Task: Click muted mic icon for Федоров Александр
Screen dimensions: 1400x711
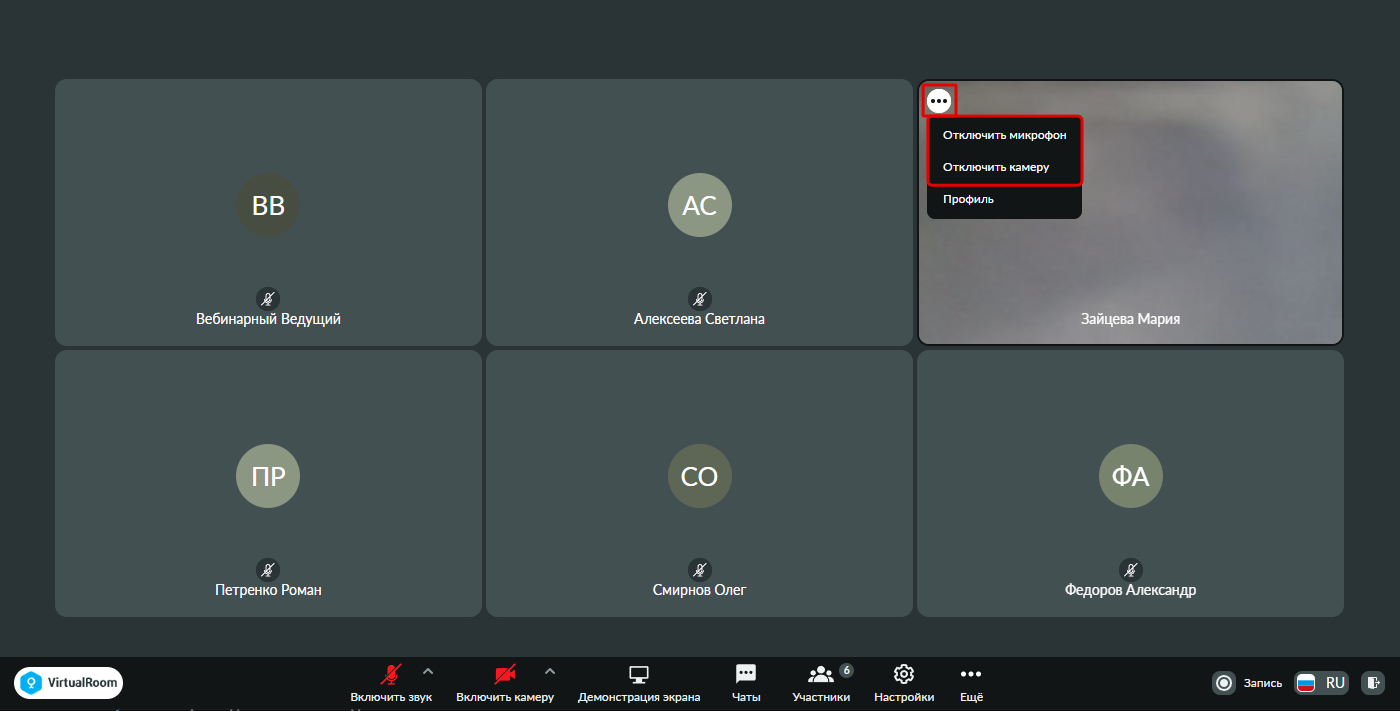Action: [1130, 569]
